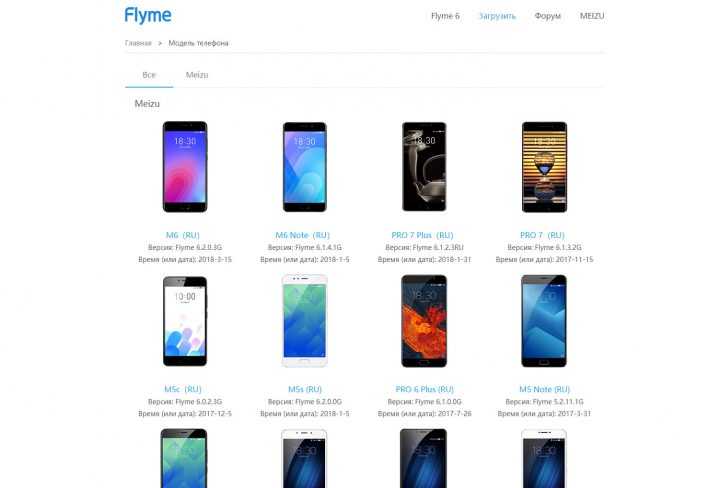Open the M6 Note (RU) text link
Image resolution: width=720 pixels, height=488 pixels.
tap(303, 235)
